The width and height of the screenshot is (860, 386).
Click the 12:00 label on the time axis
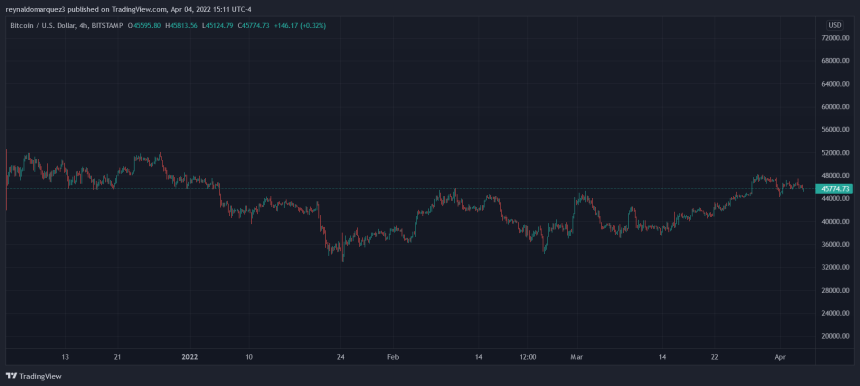[528, 357]
